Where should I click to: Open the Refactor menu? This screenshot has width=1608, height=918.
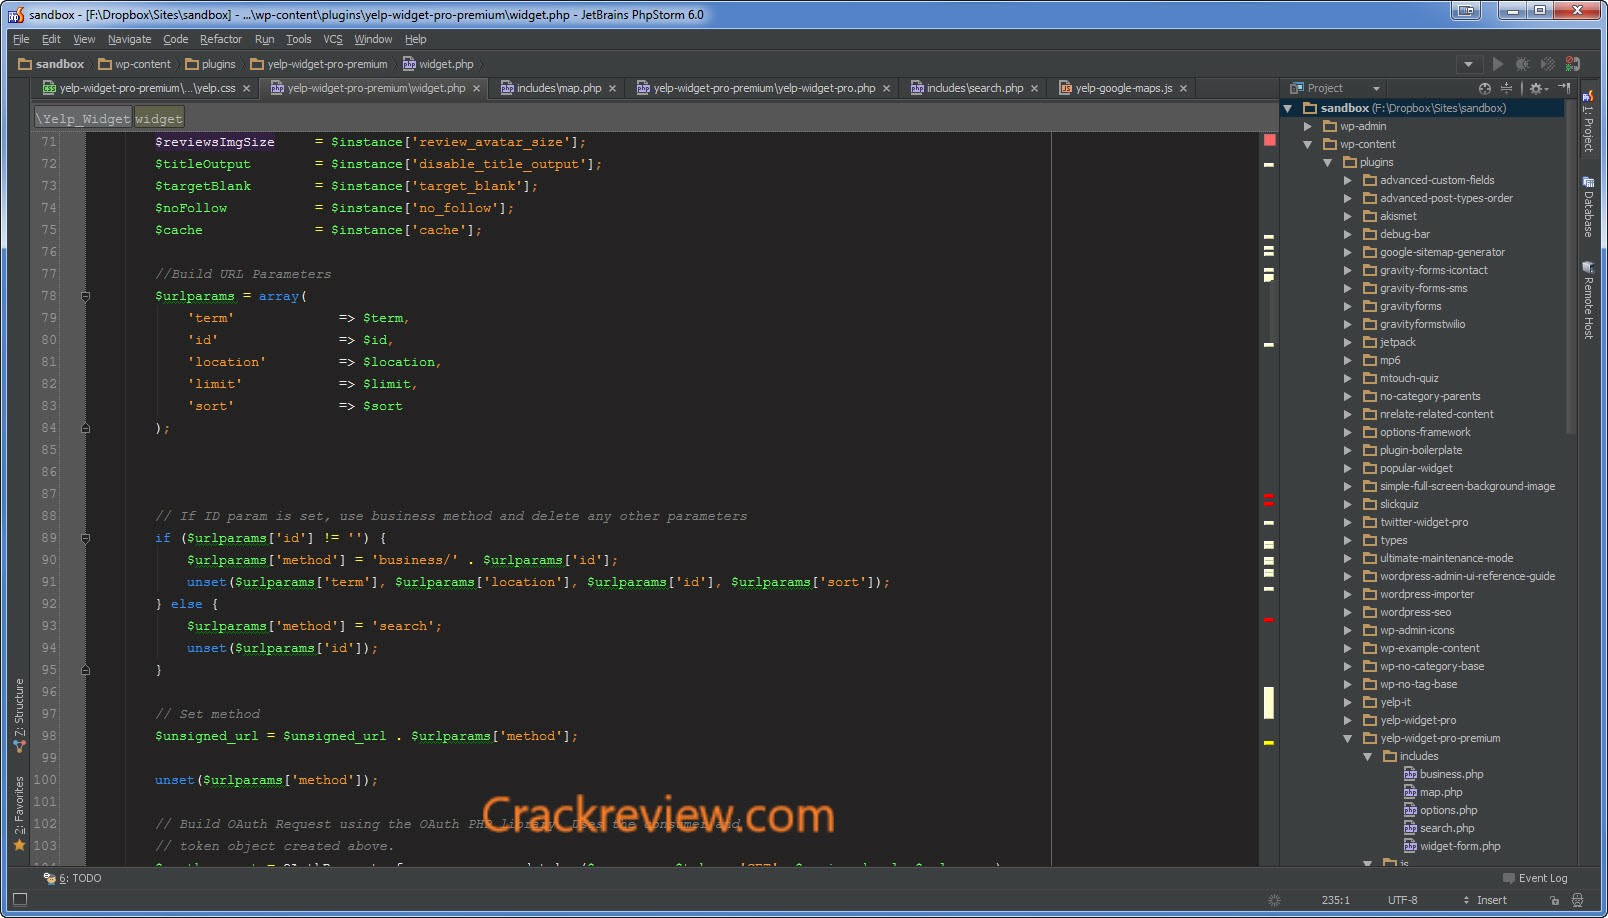tap(221, 39)
